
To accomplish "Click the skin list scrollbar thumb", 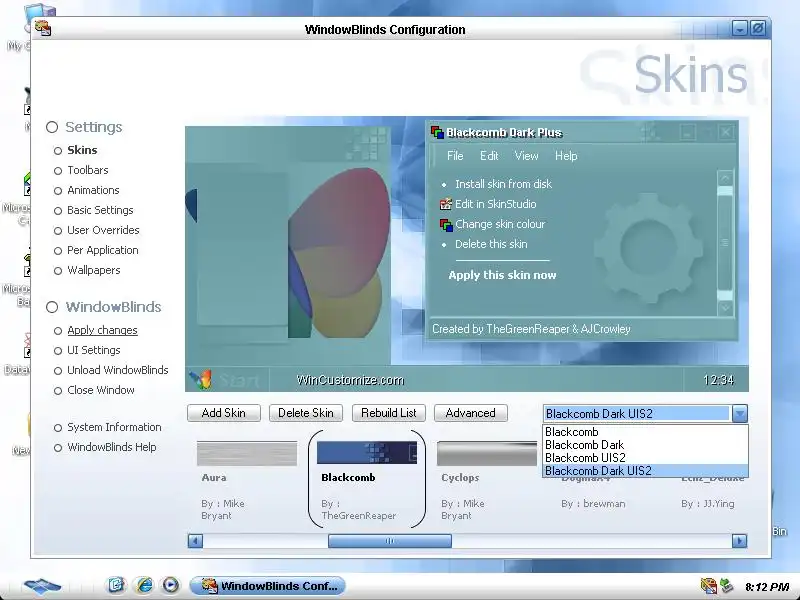I will tap(390, 541).
